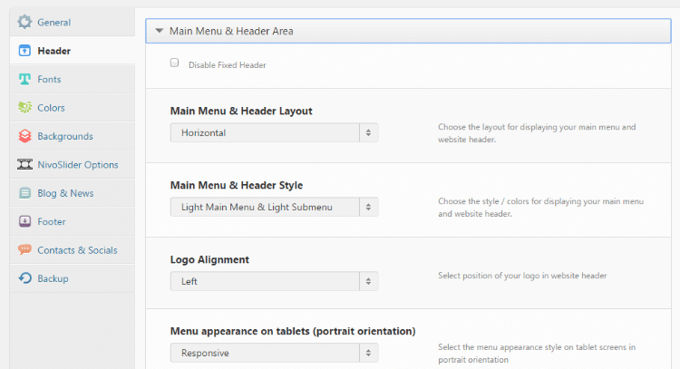Enable the Disable Fixed Header checkbox
The image size is (680, 369).
point(174,63)
